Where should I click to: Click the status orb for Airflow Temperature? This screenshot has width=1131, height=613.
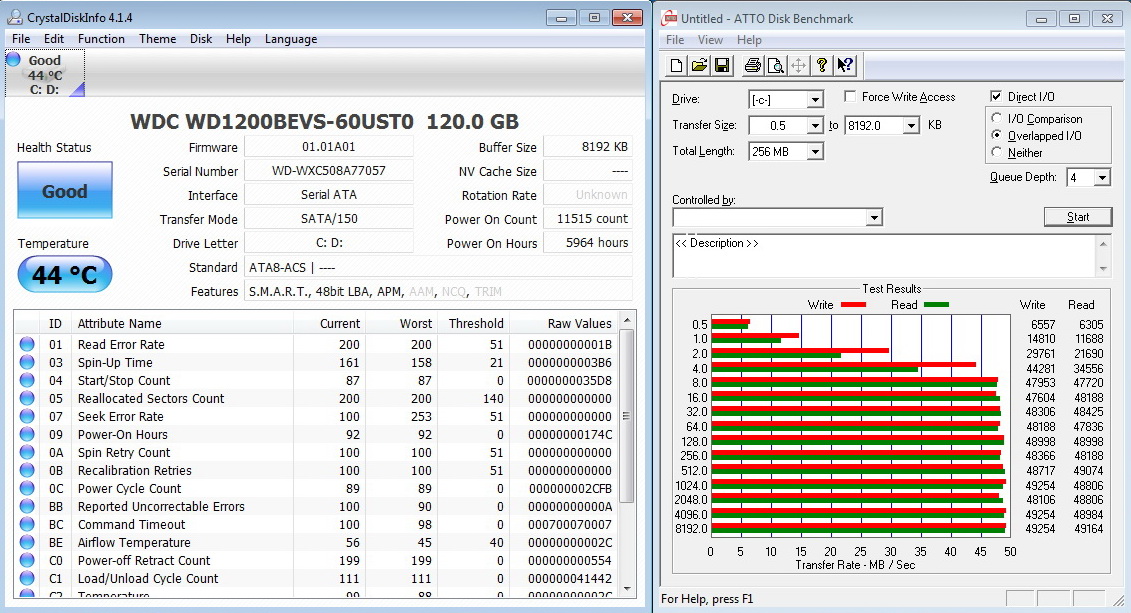click(x=27, y=542)
